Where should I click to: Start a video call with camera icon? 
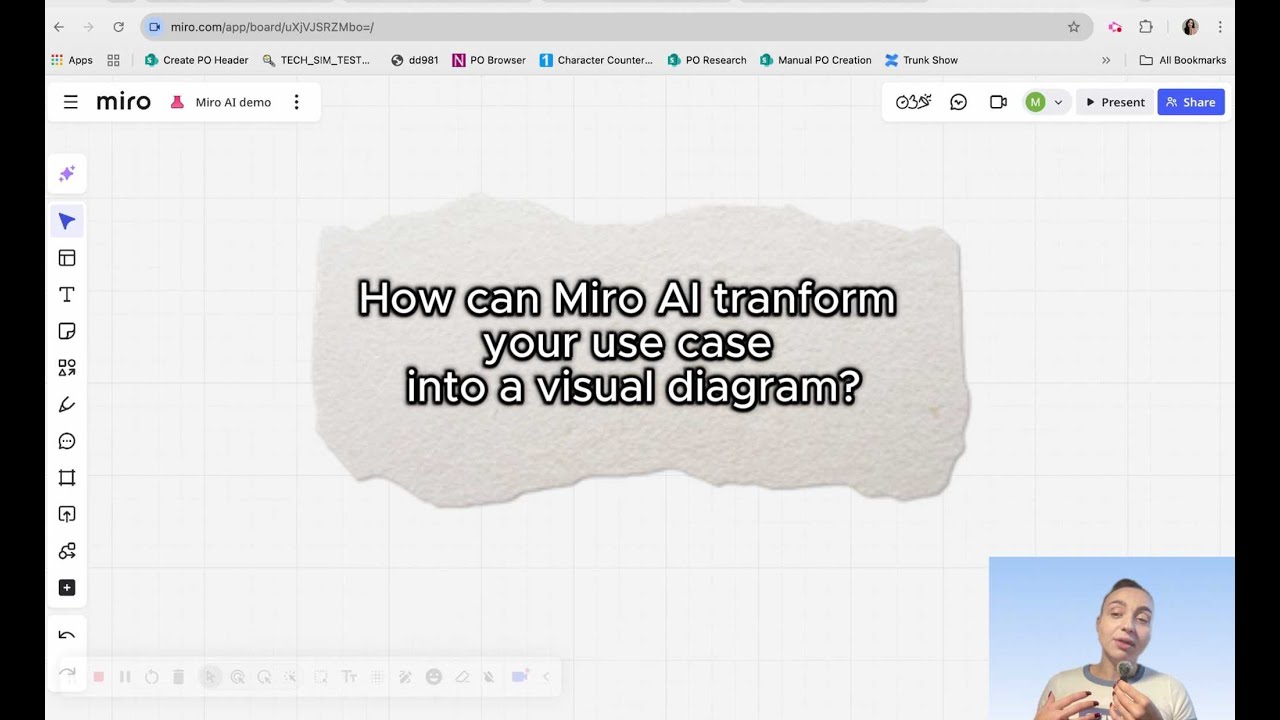point(998,102)
